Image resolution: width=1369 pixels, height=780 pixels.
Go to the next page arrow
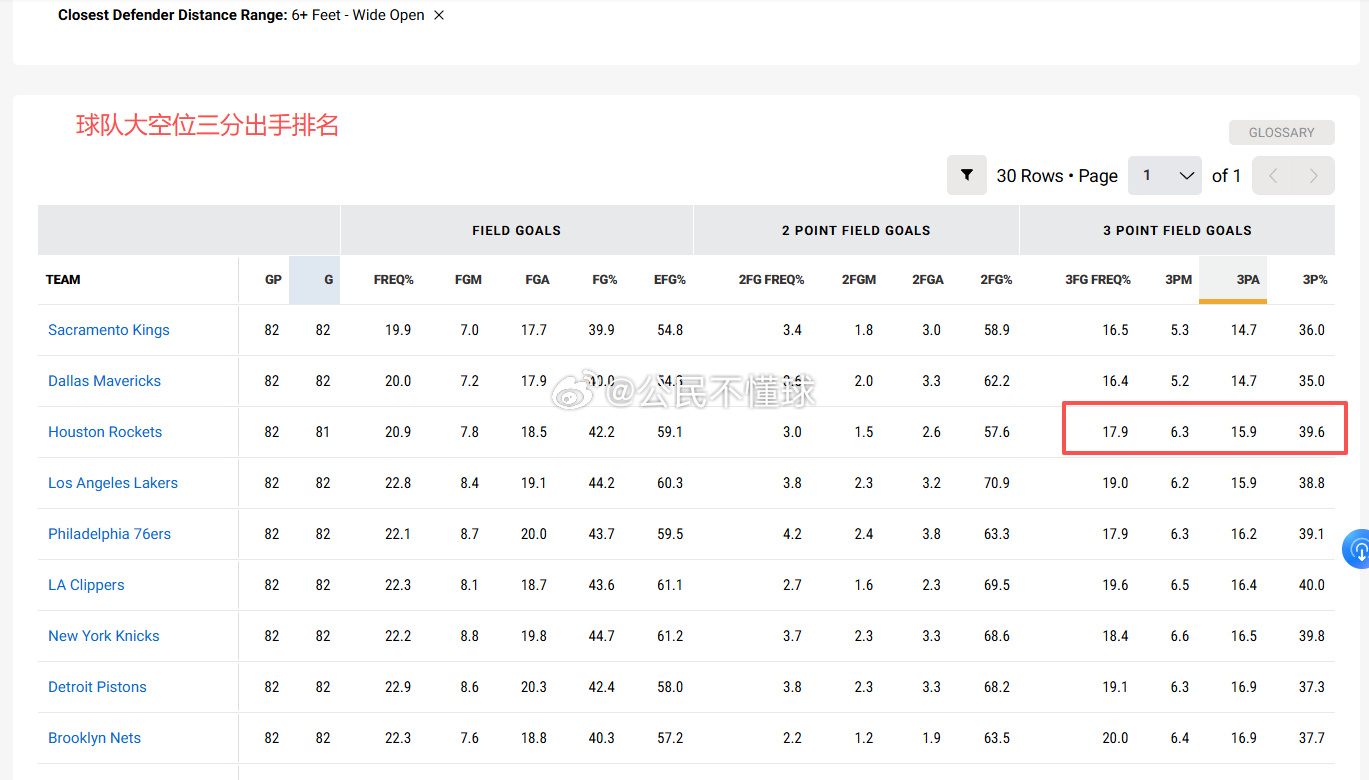click(x=1314, y=176)
